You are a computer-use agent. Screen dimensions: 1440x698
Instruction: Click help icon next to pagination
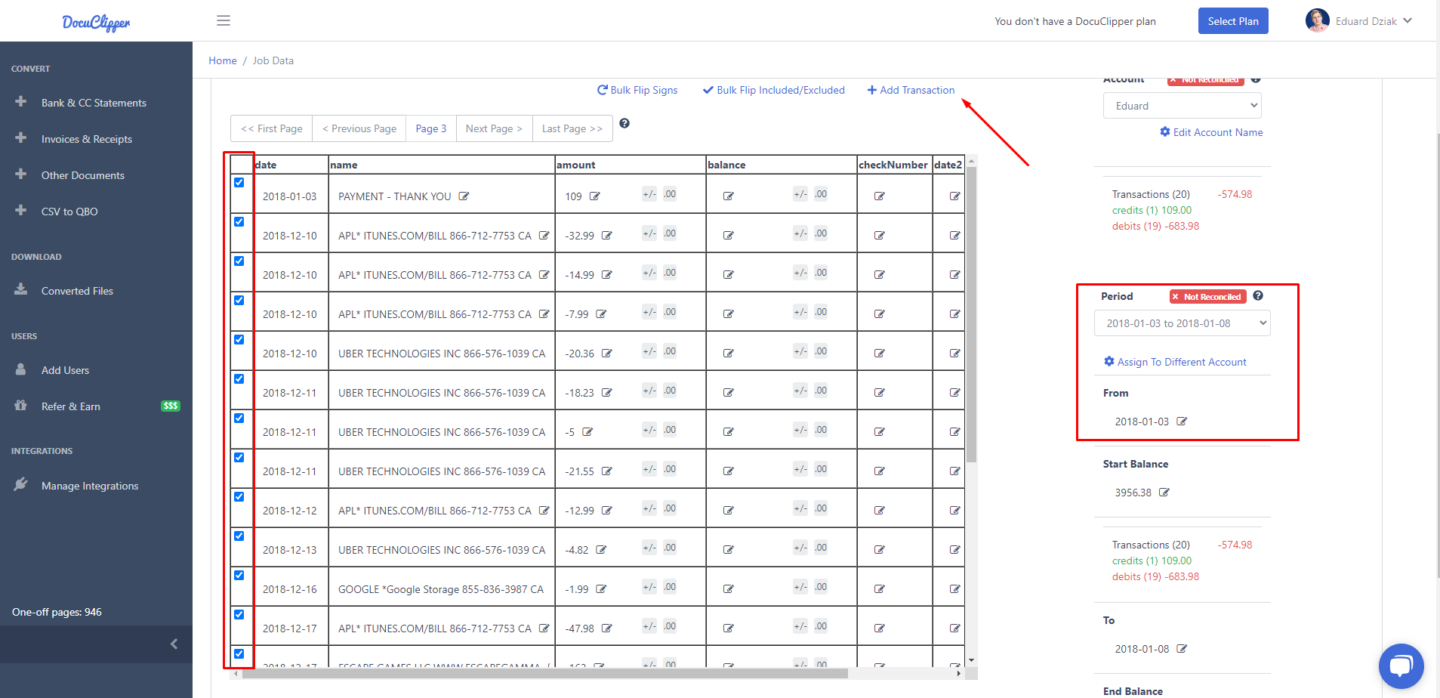[x=624, y=123]
